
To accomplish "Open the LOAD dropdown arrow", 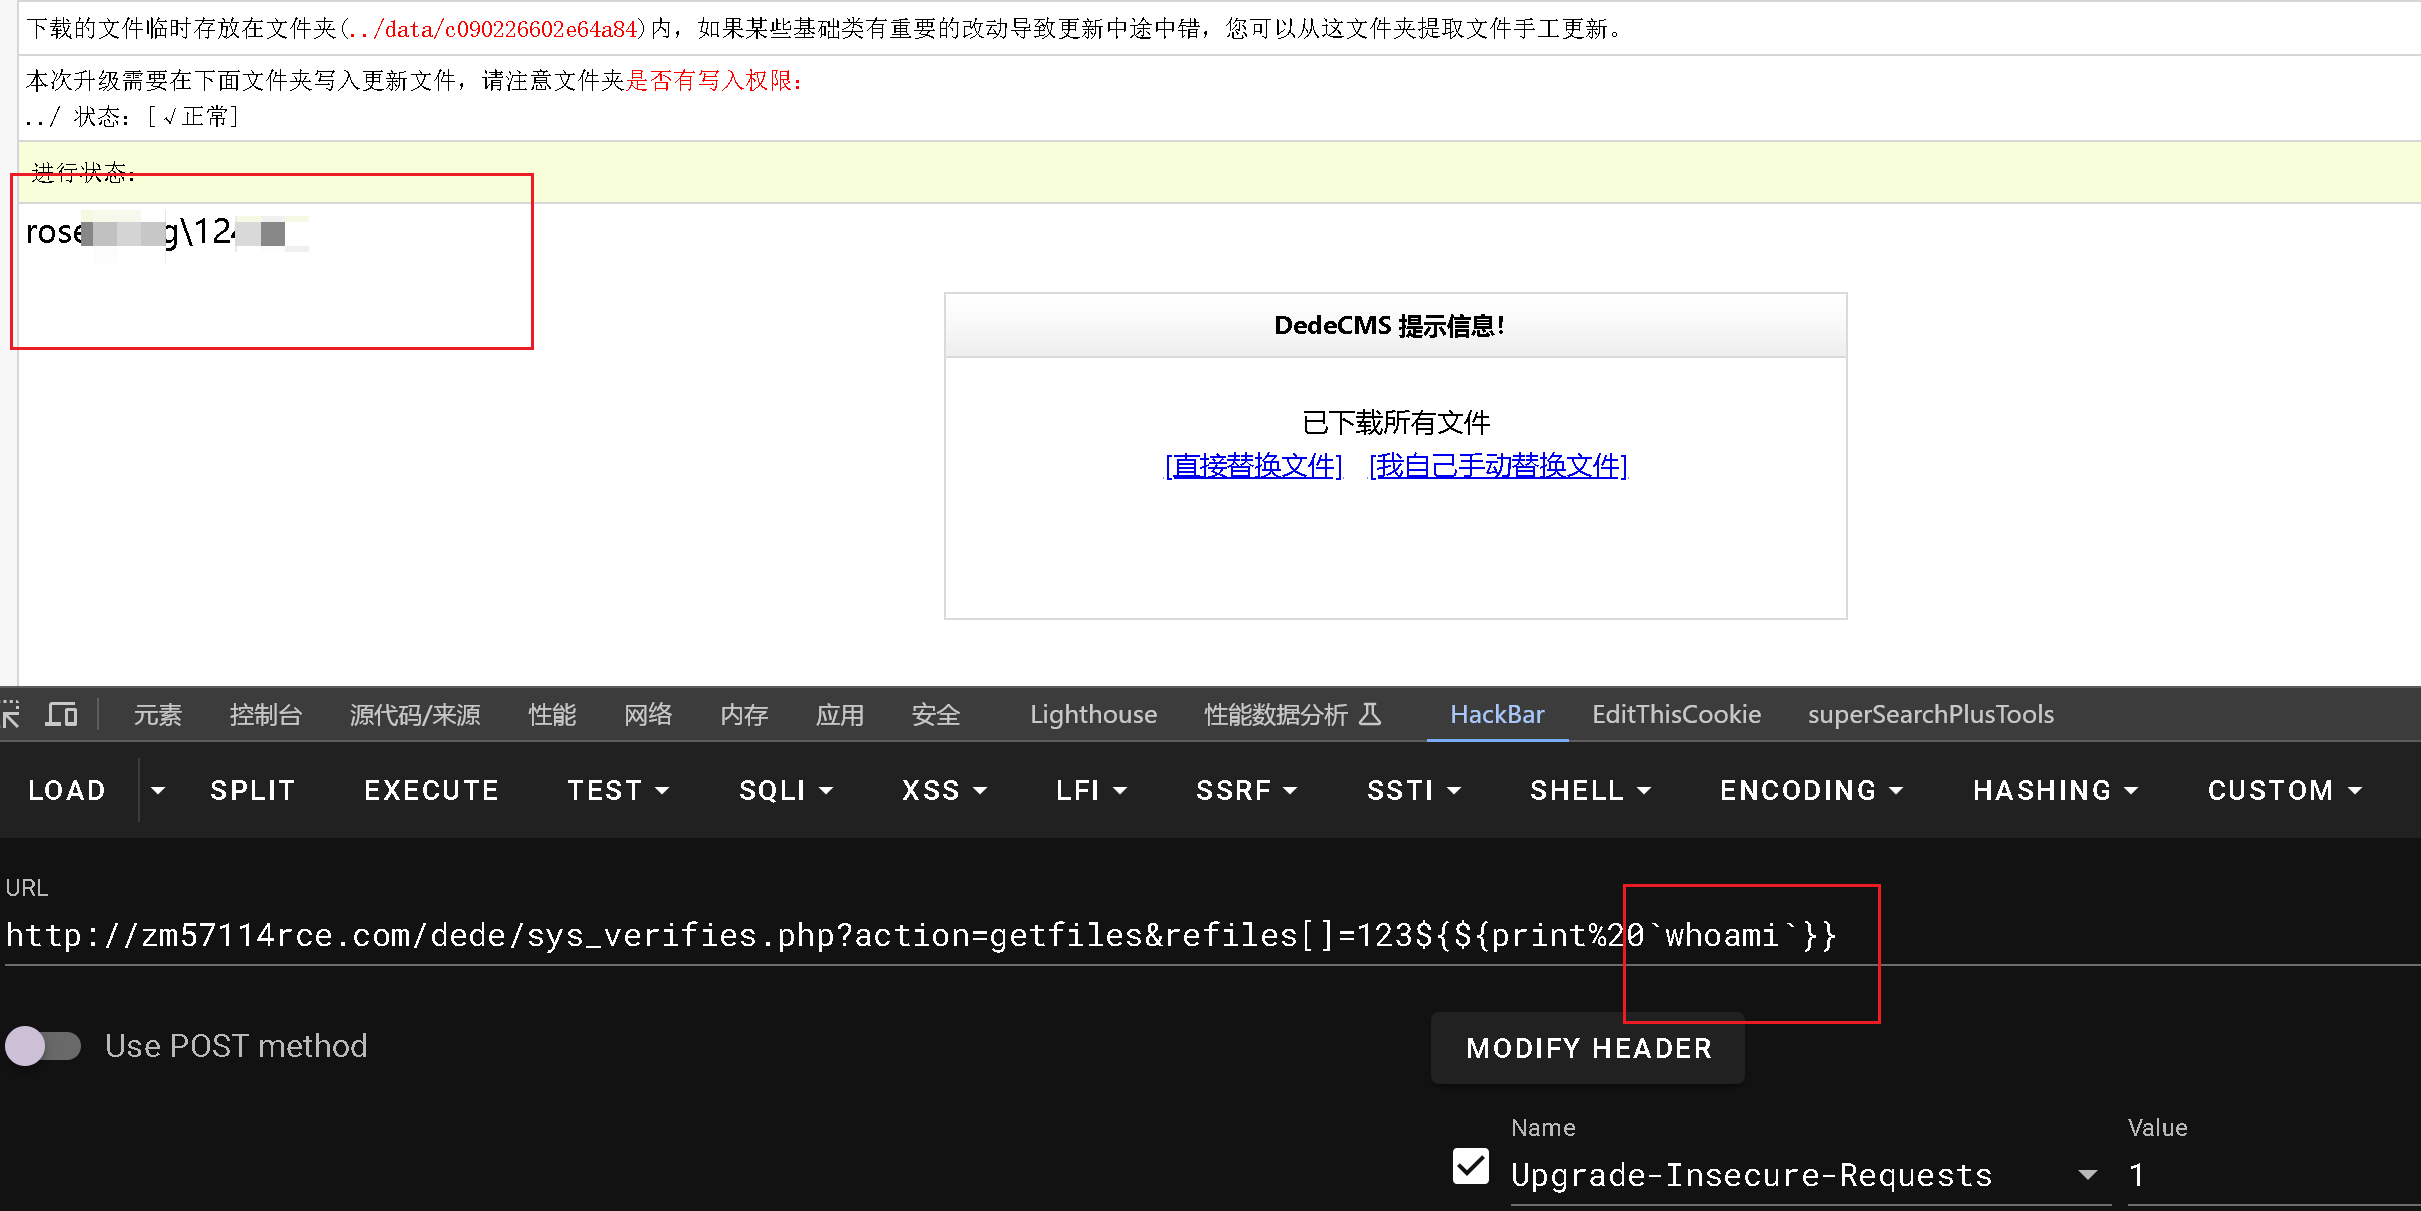I will coord(157,790).
